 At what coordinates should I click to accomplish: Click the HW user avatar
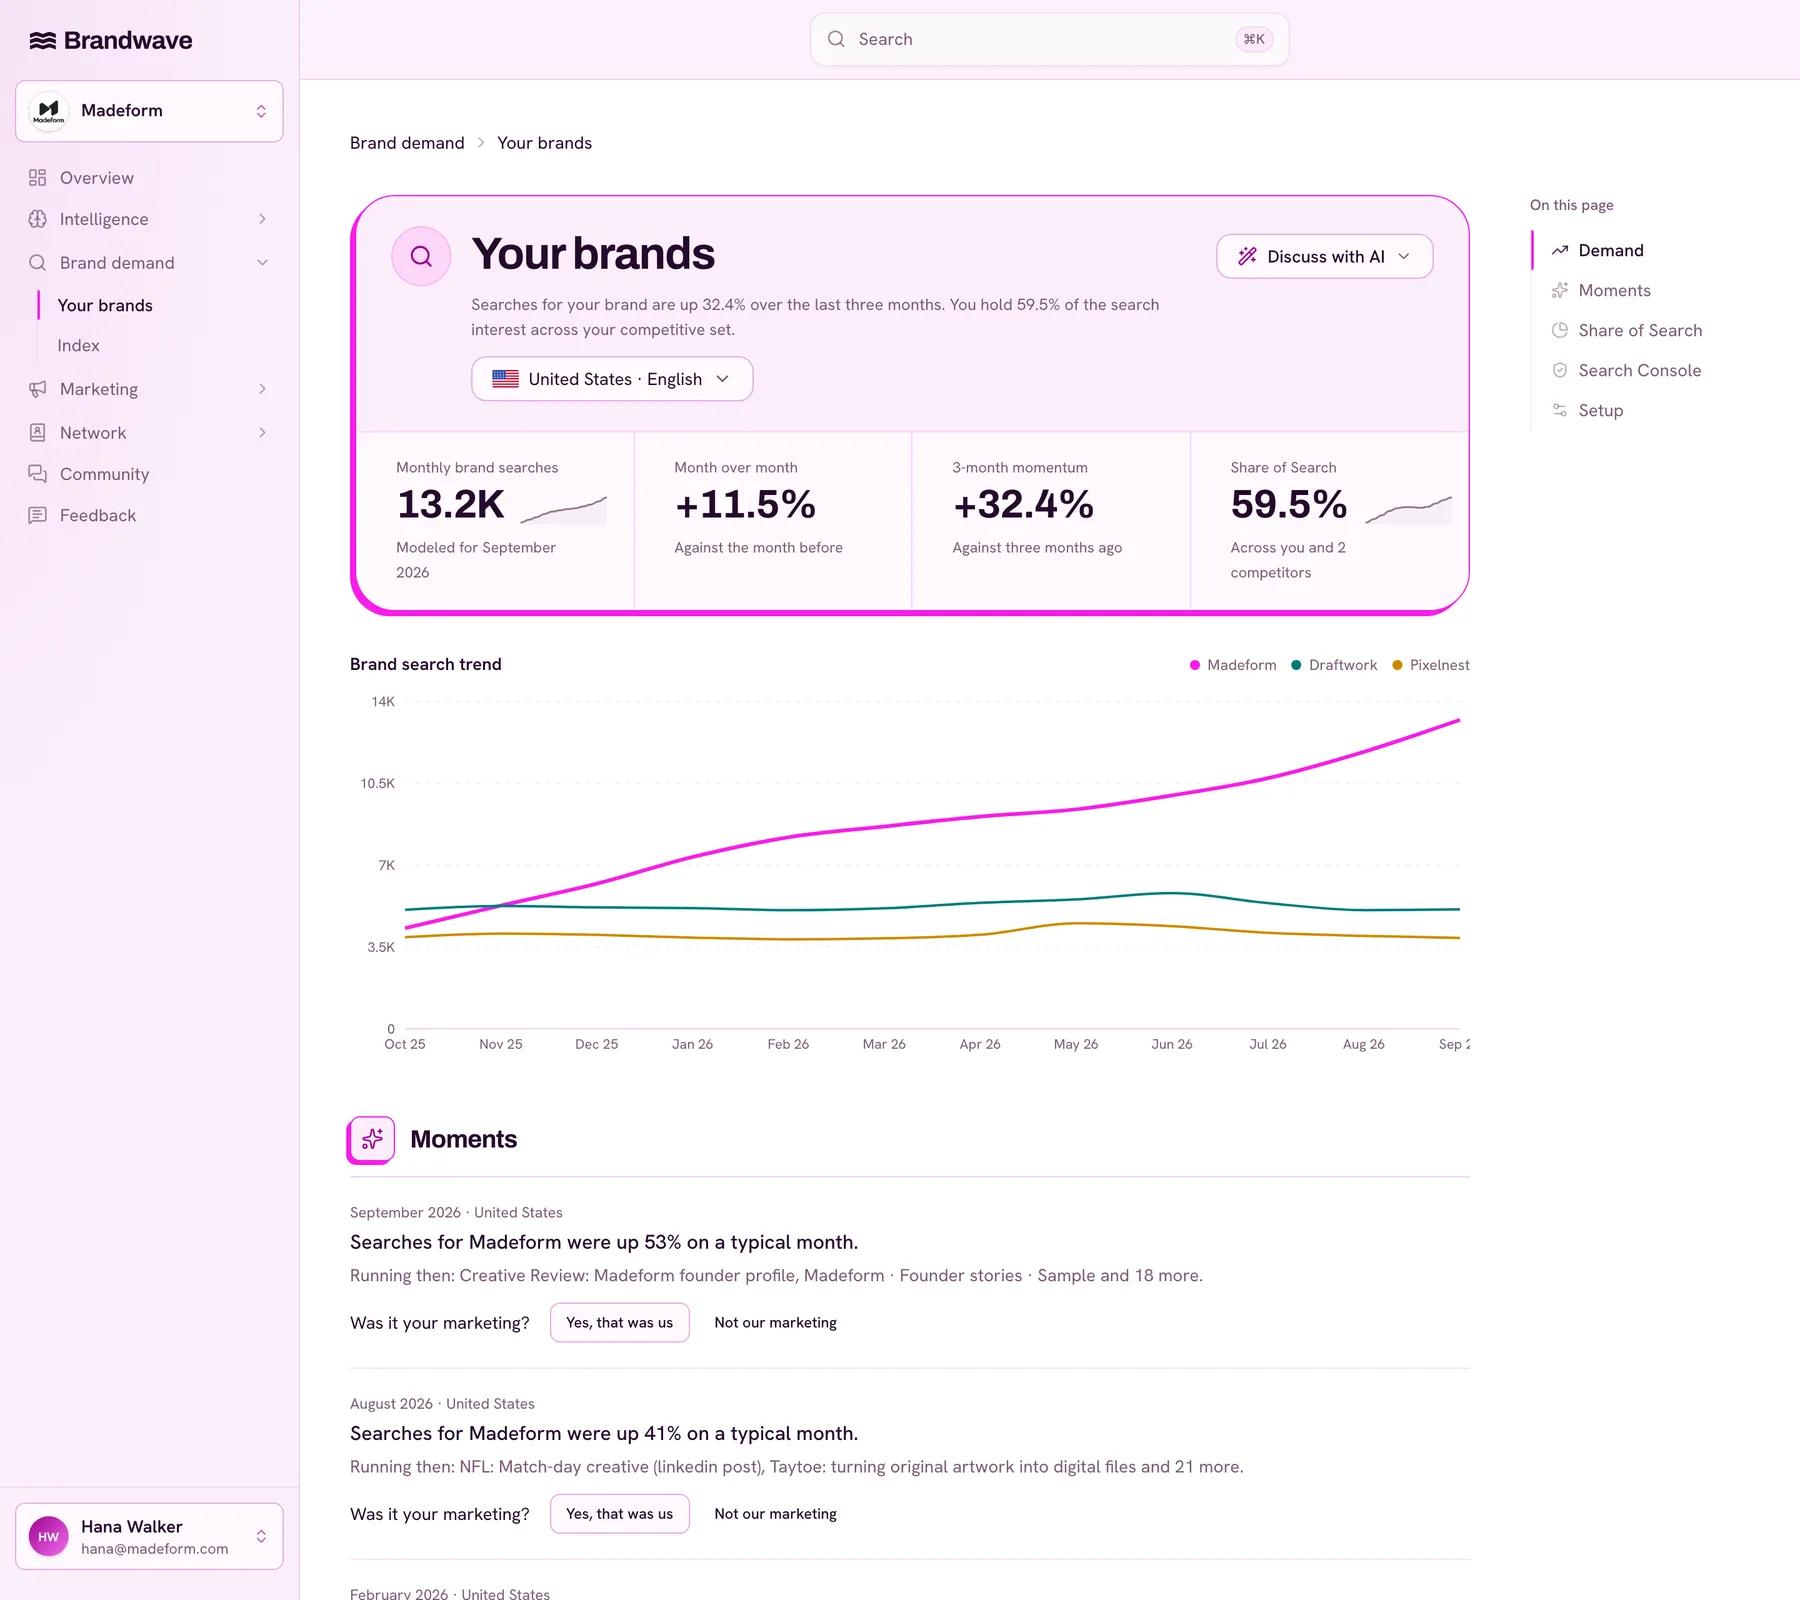(48, 1537)
